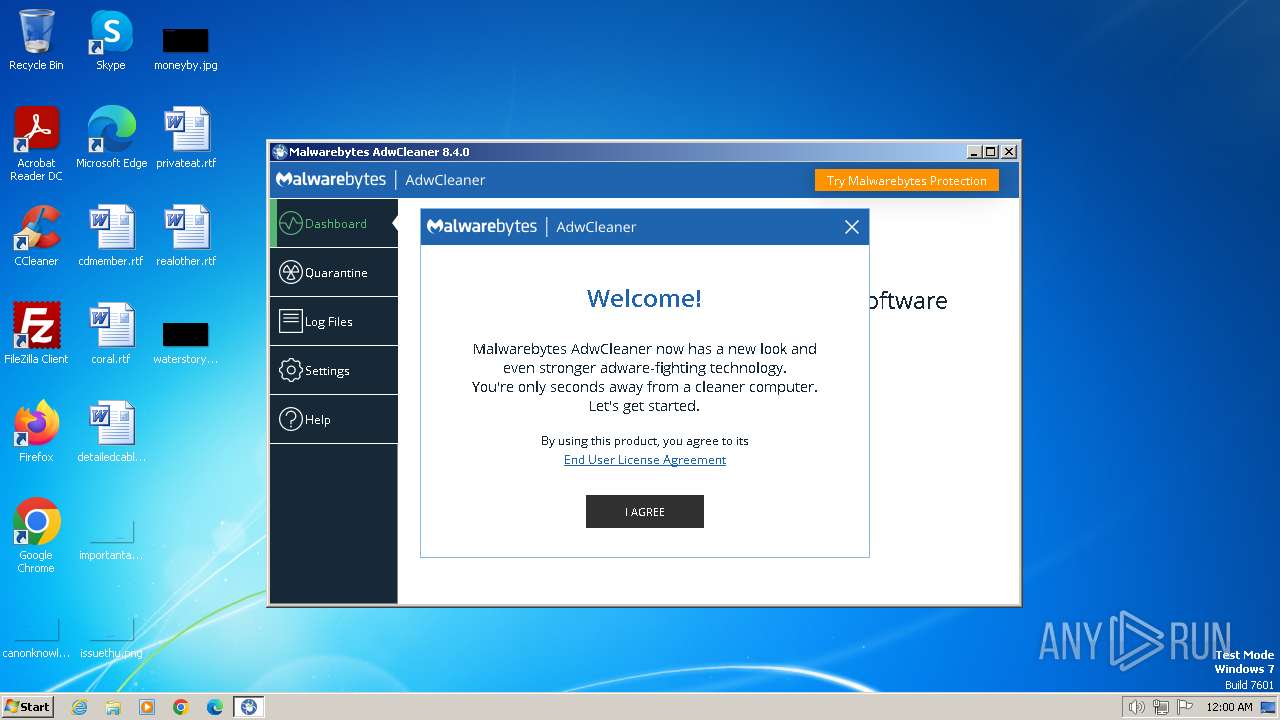Select realother.rtf document icon
Viewport: 1280px width, 720px height.
tap(186, 235)
